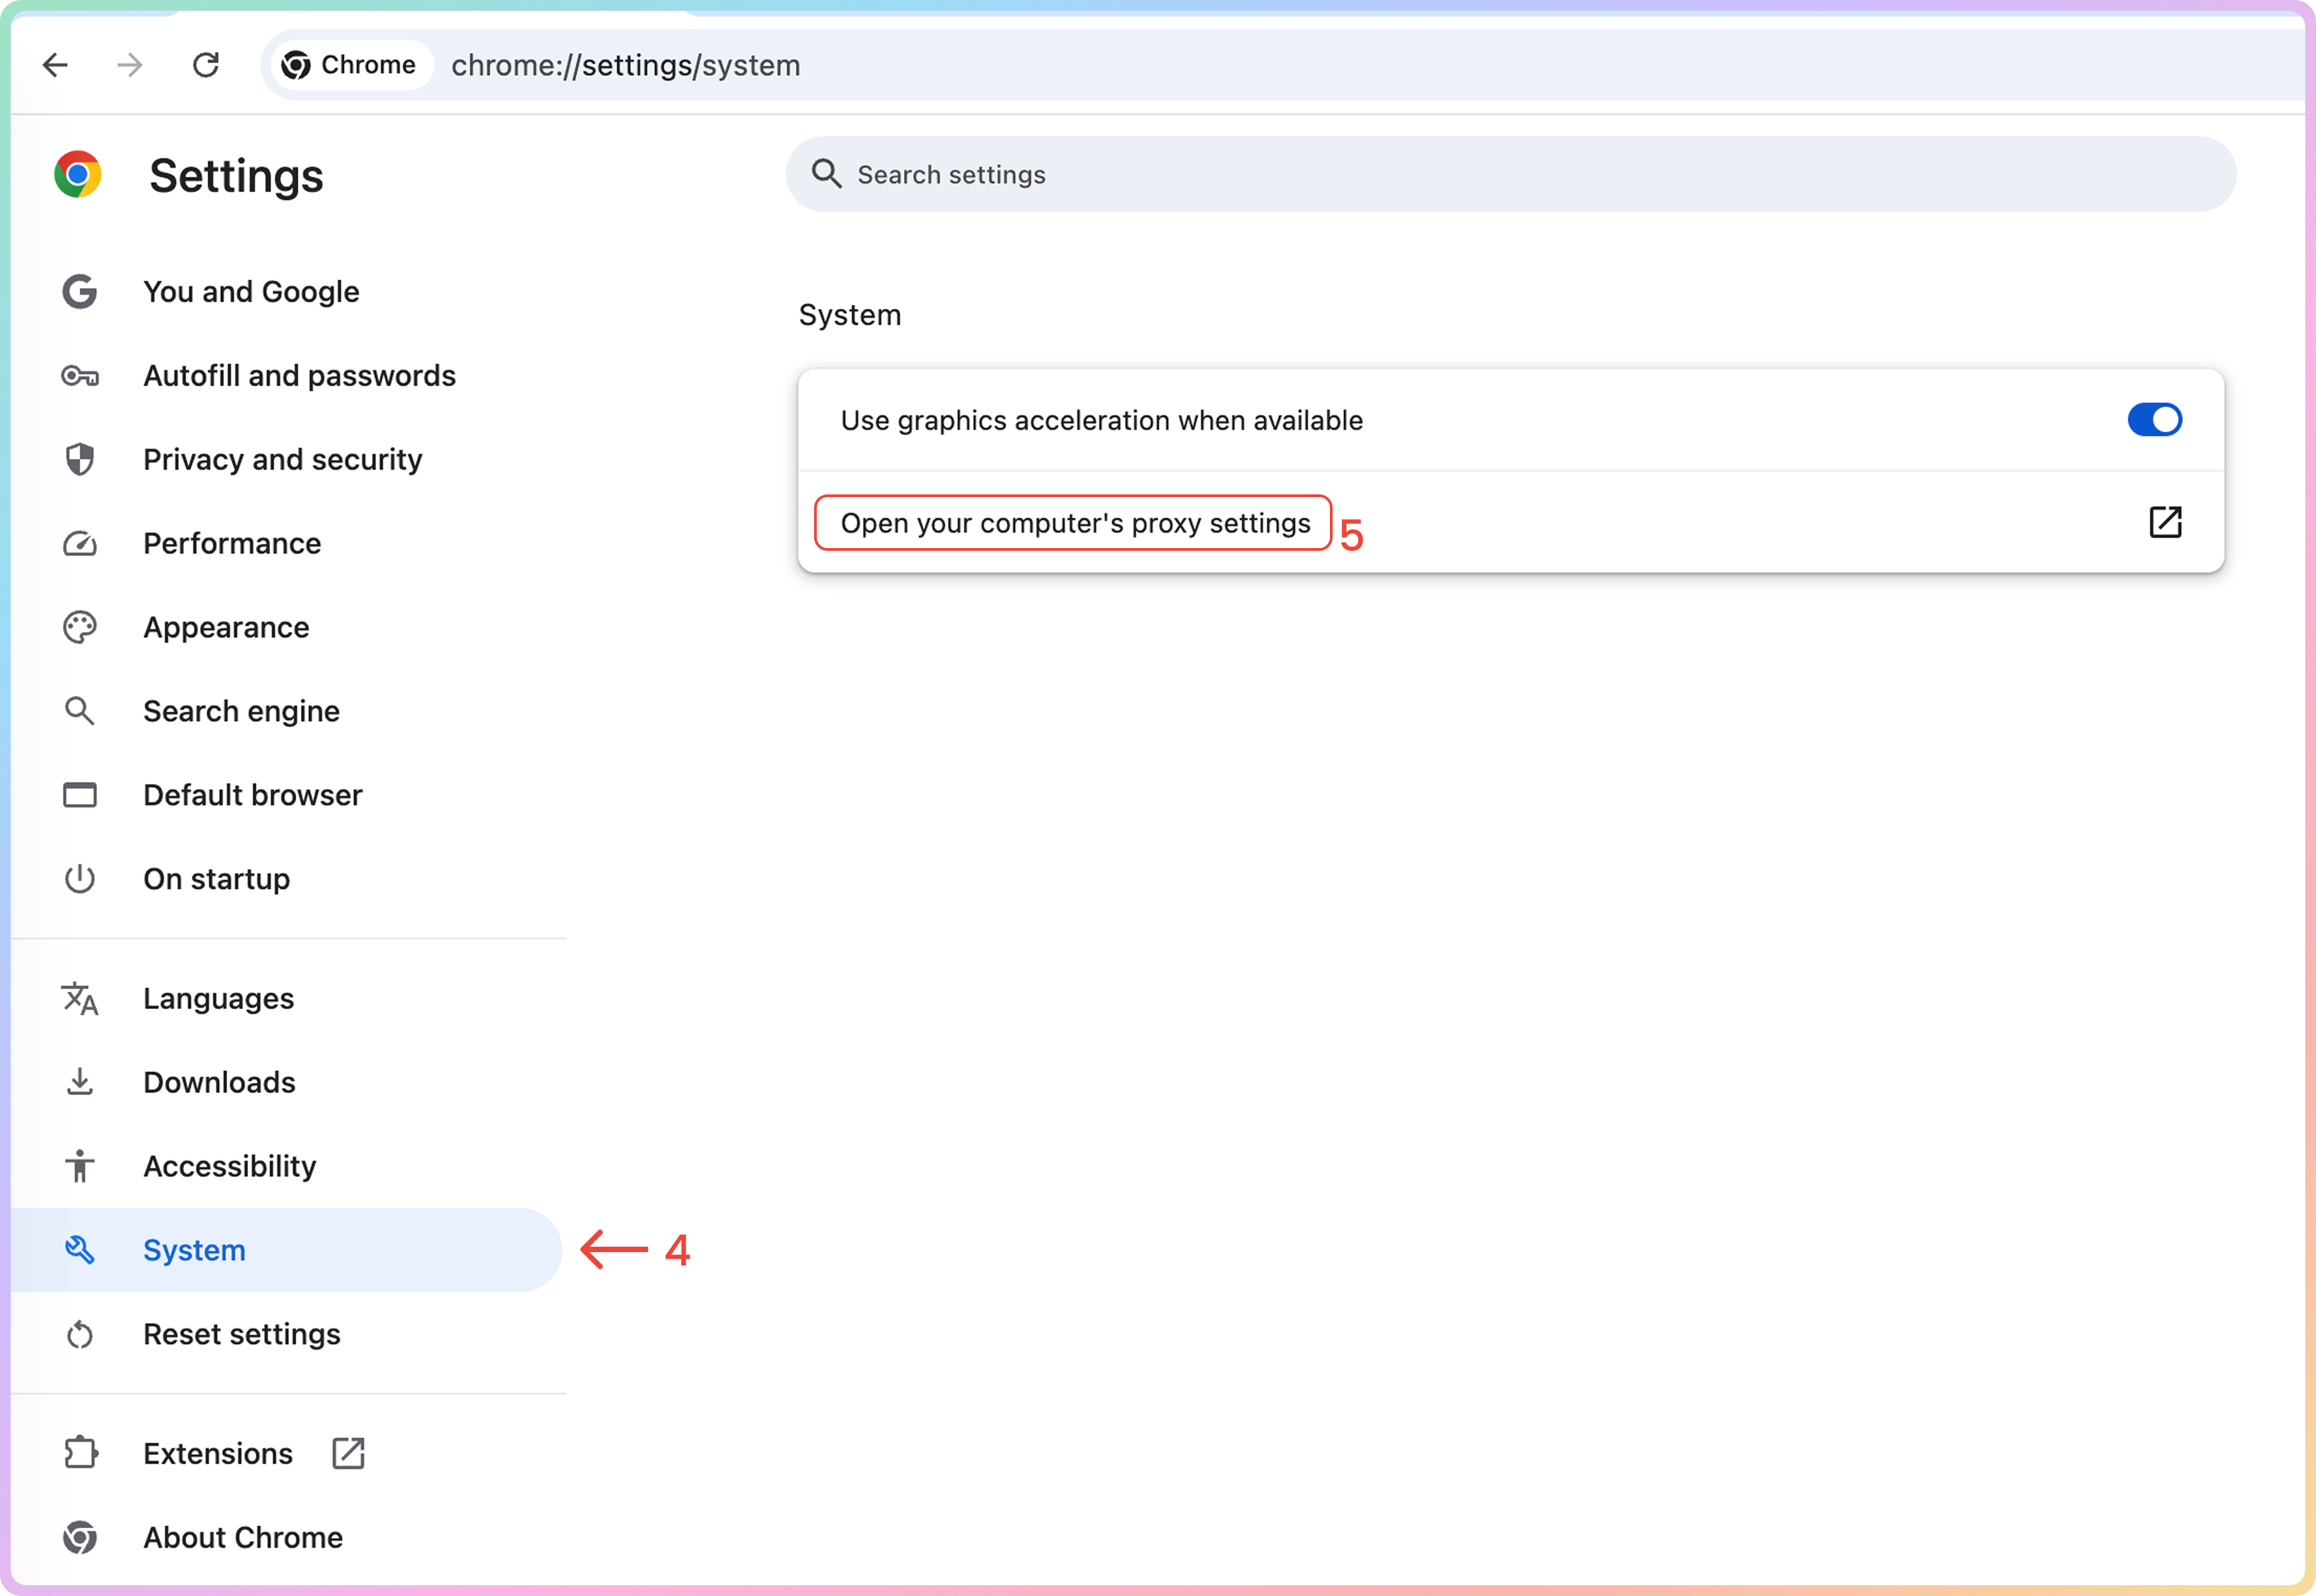Click the Chrome logo beside Settings
The width and height of the screenshot is (2316, 1596).
pyautogui.click(x=78, y=175)
